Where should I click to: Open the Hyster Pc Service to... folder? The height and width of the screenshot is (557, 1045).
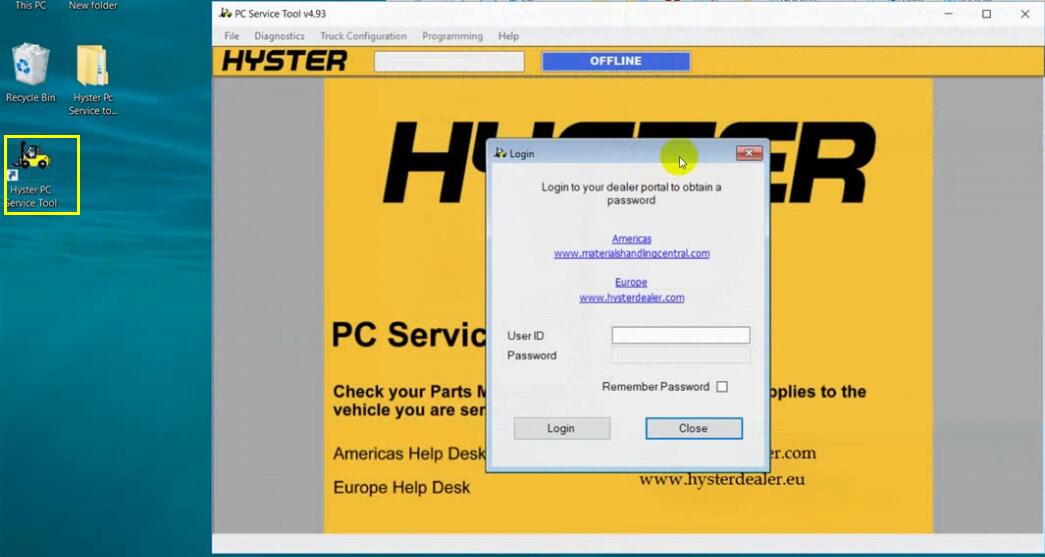tap(93, 79)
